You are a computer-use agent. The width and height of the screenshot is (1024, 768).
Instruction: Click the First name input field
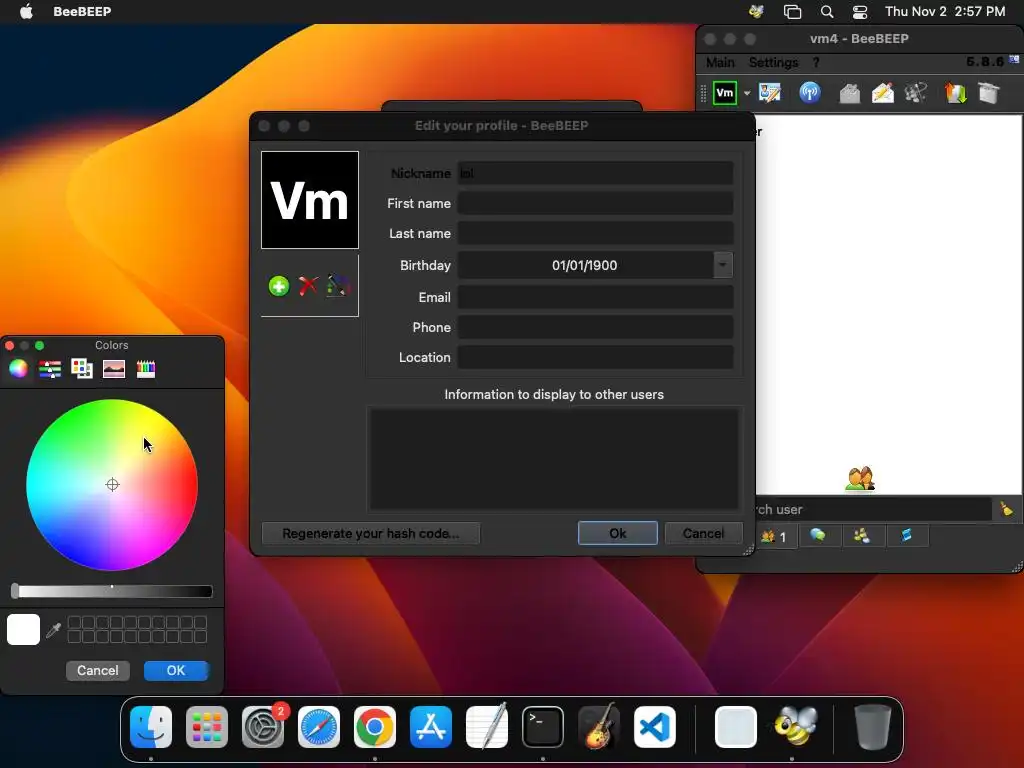[595, 204]
